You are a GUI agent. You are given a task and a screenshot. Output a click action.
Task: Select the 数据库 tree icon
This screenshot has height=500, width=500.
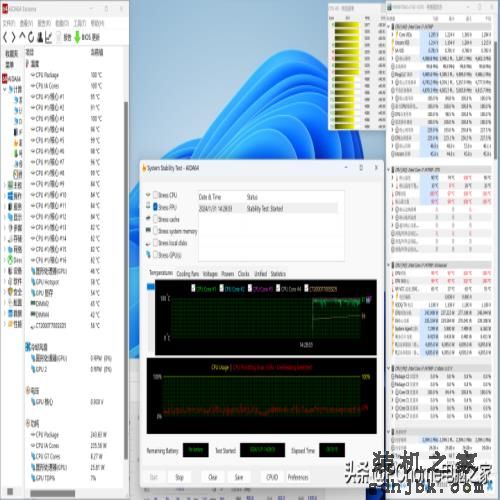11,313
